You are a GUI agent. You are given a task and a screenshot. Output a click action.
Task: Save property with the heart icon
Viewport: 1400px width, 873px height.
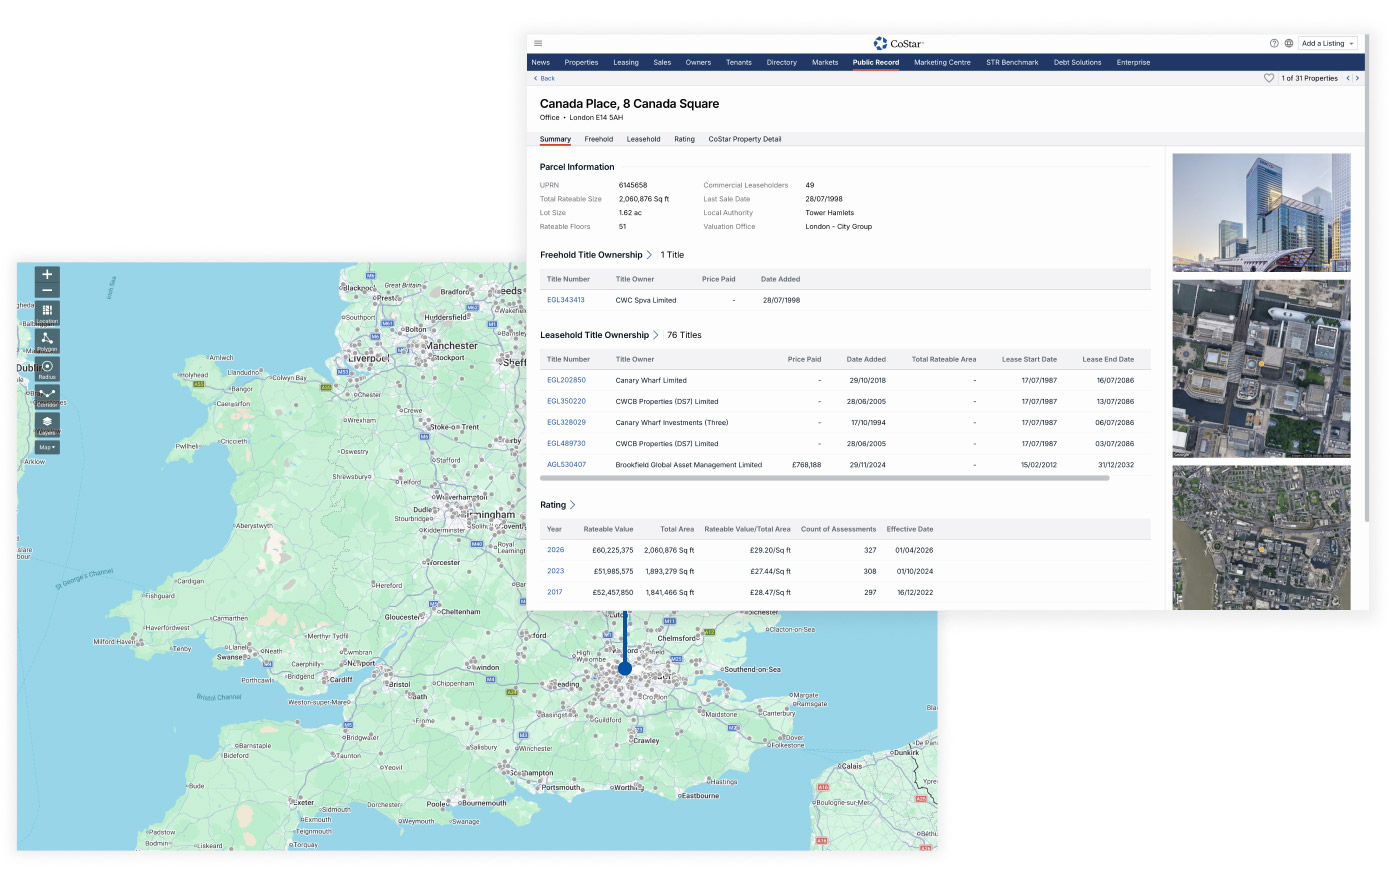[1269, 78]
